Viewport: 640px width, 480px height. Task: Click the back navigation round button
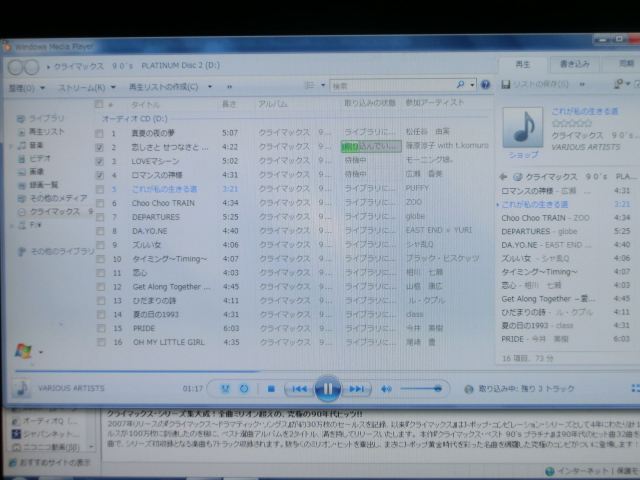pyautogui.click(x=16, y=67)
